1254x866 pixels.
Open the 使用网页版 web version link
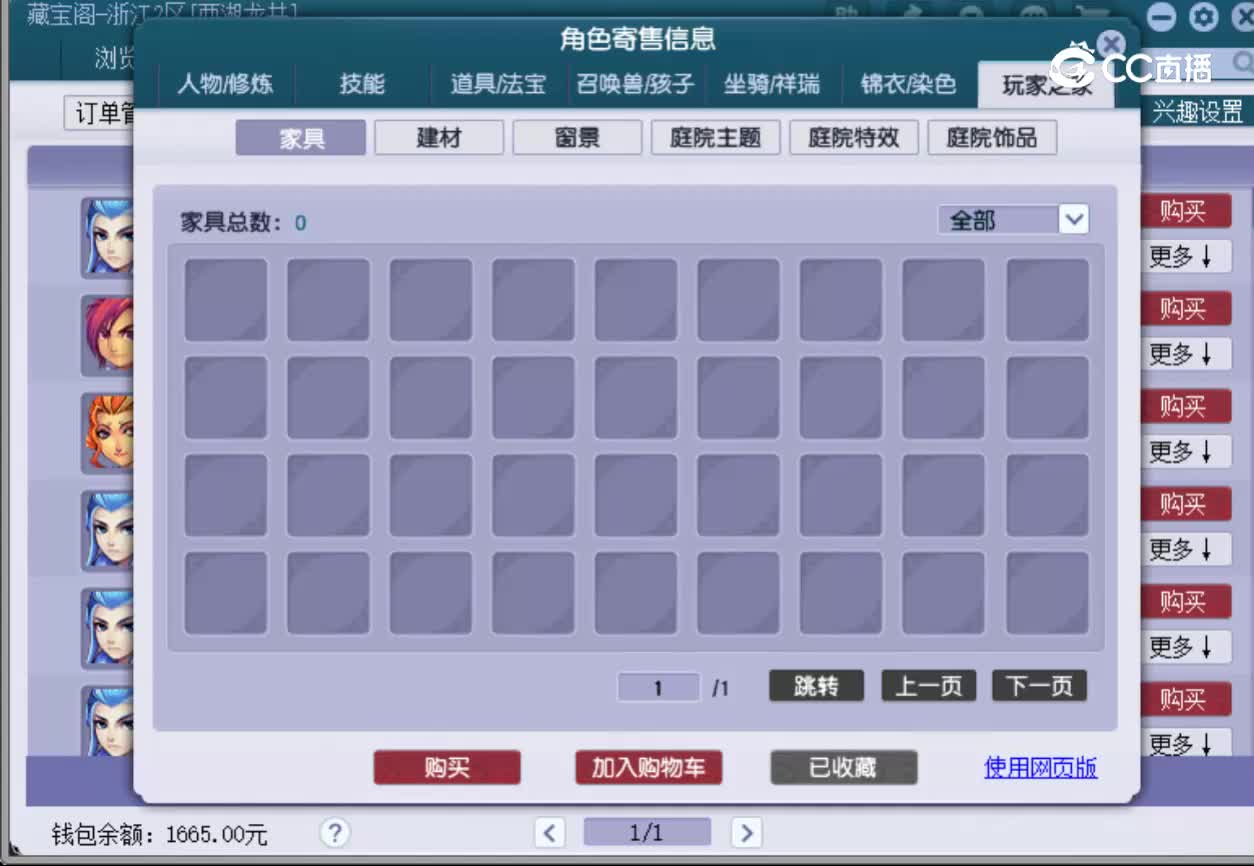pos(1038,766)
